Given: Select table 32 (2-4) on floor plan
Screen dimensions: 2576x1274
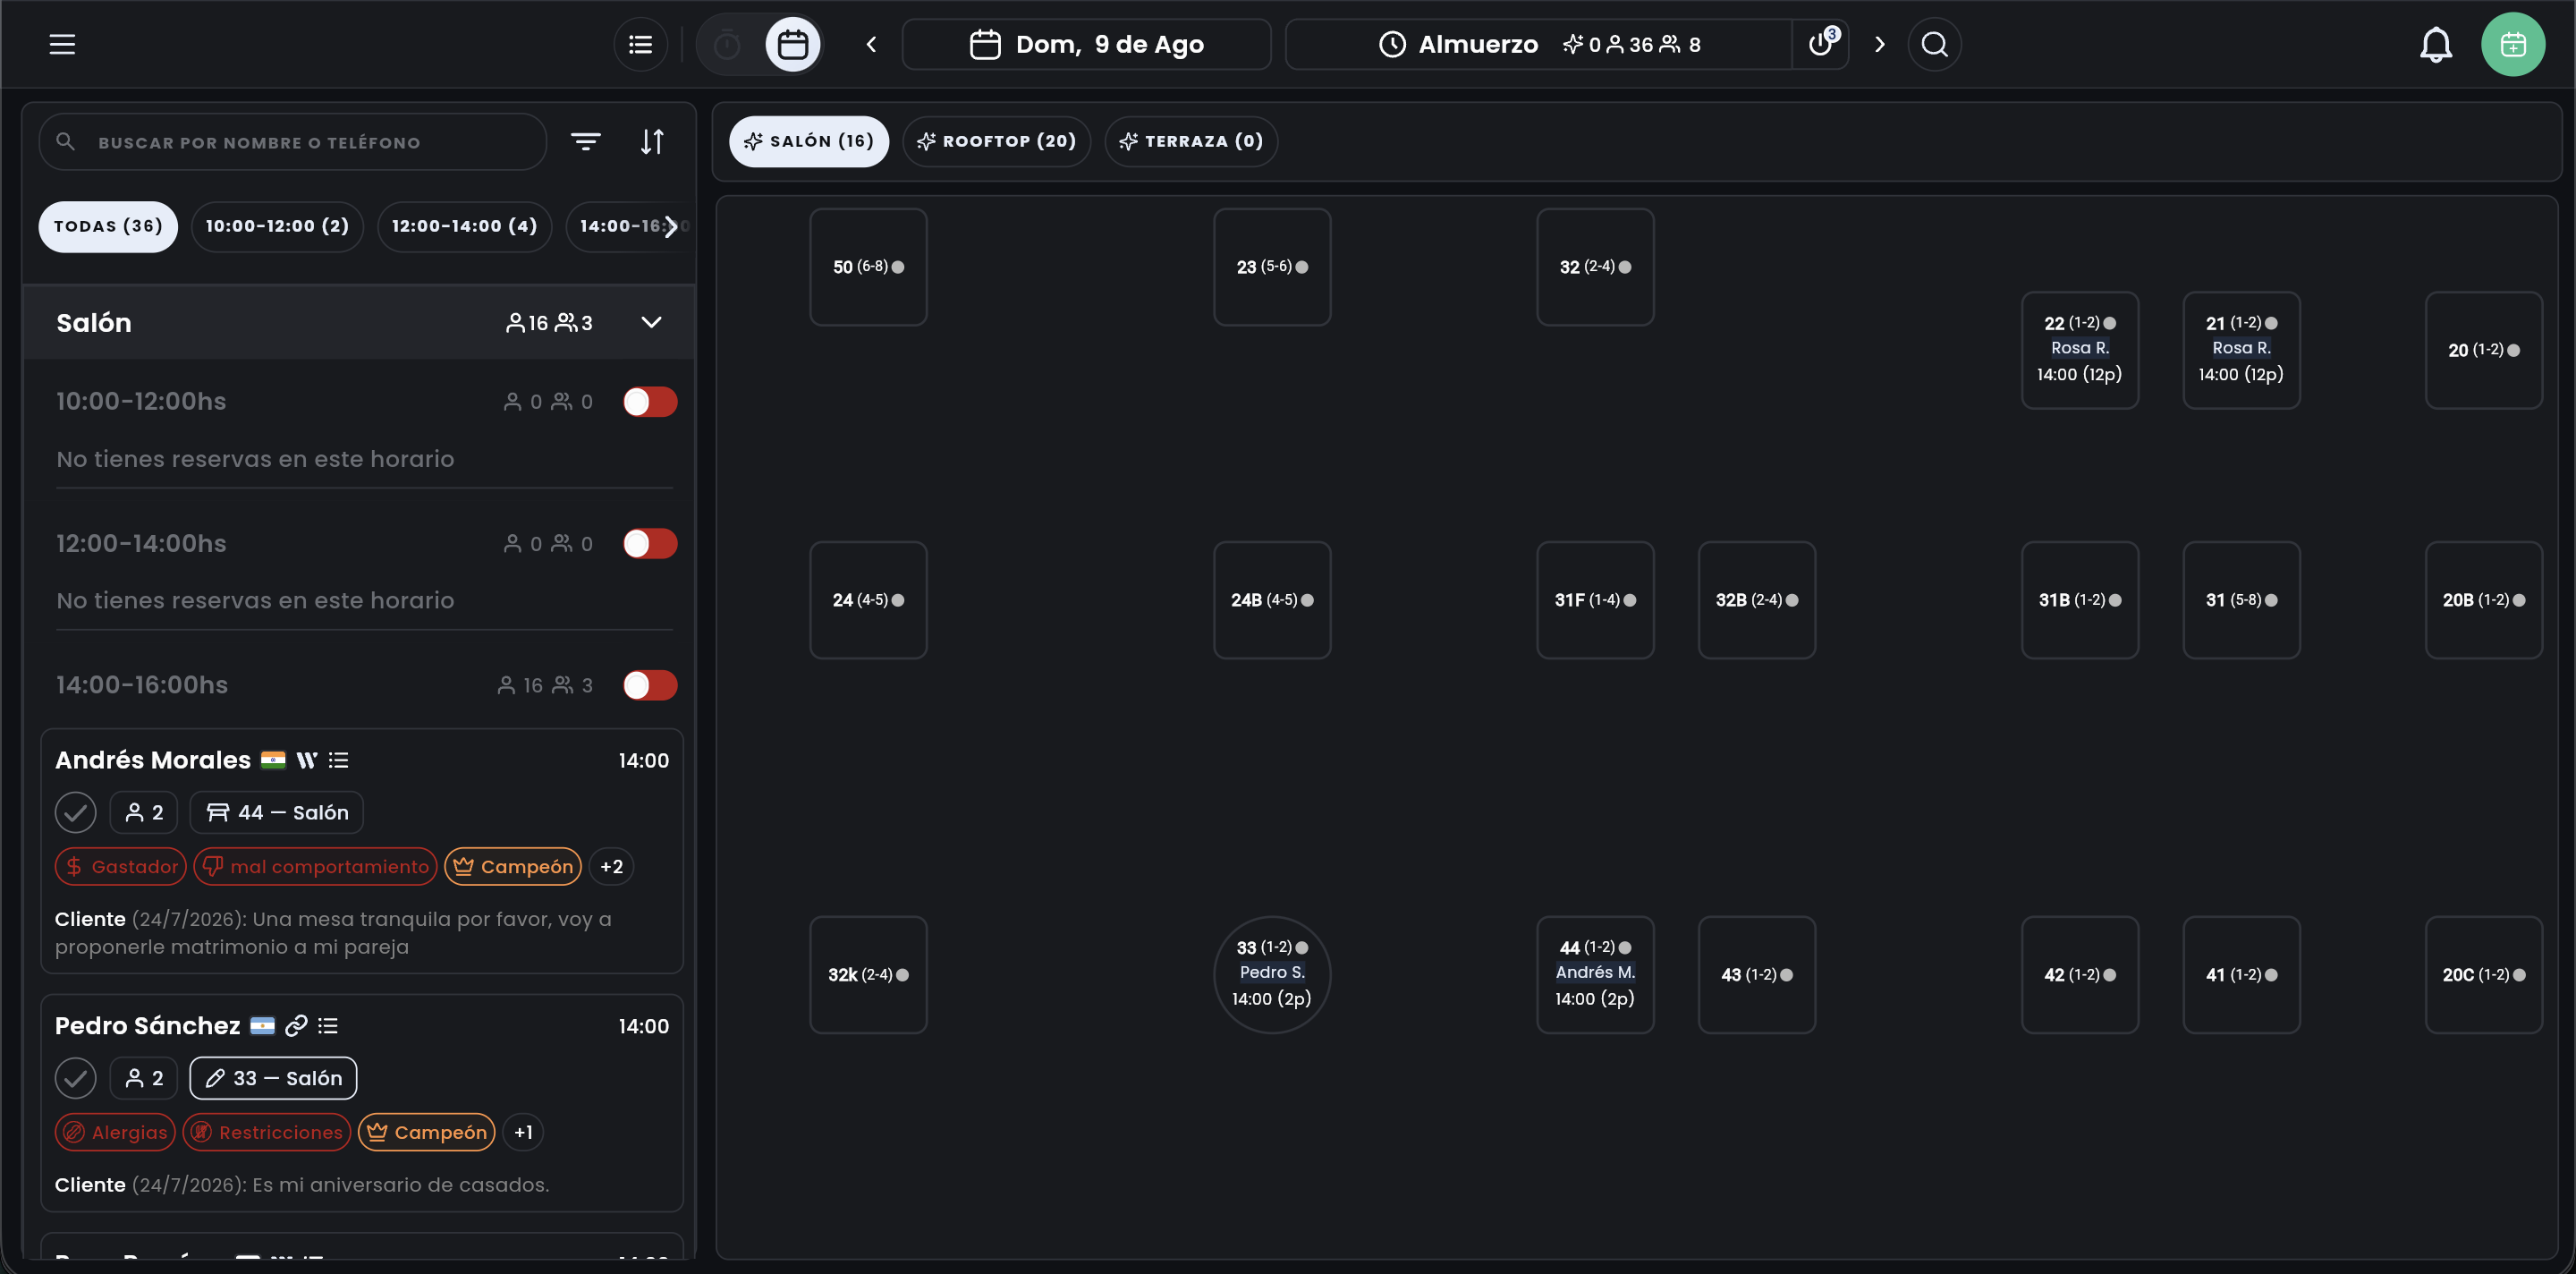Looking at the screenshot, I should point(1595,267).
